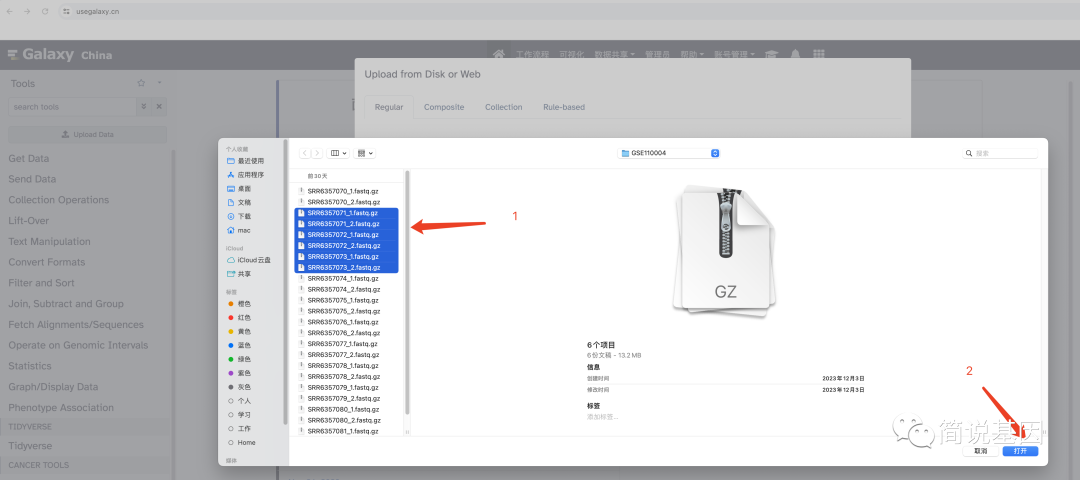Switch to the Collection upload tab

(x=503, y=107)
